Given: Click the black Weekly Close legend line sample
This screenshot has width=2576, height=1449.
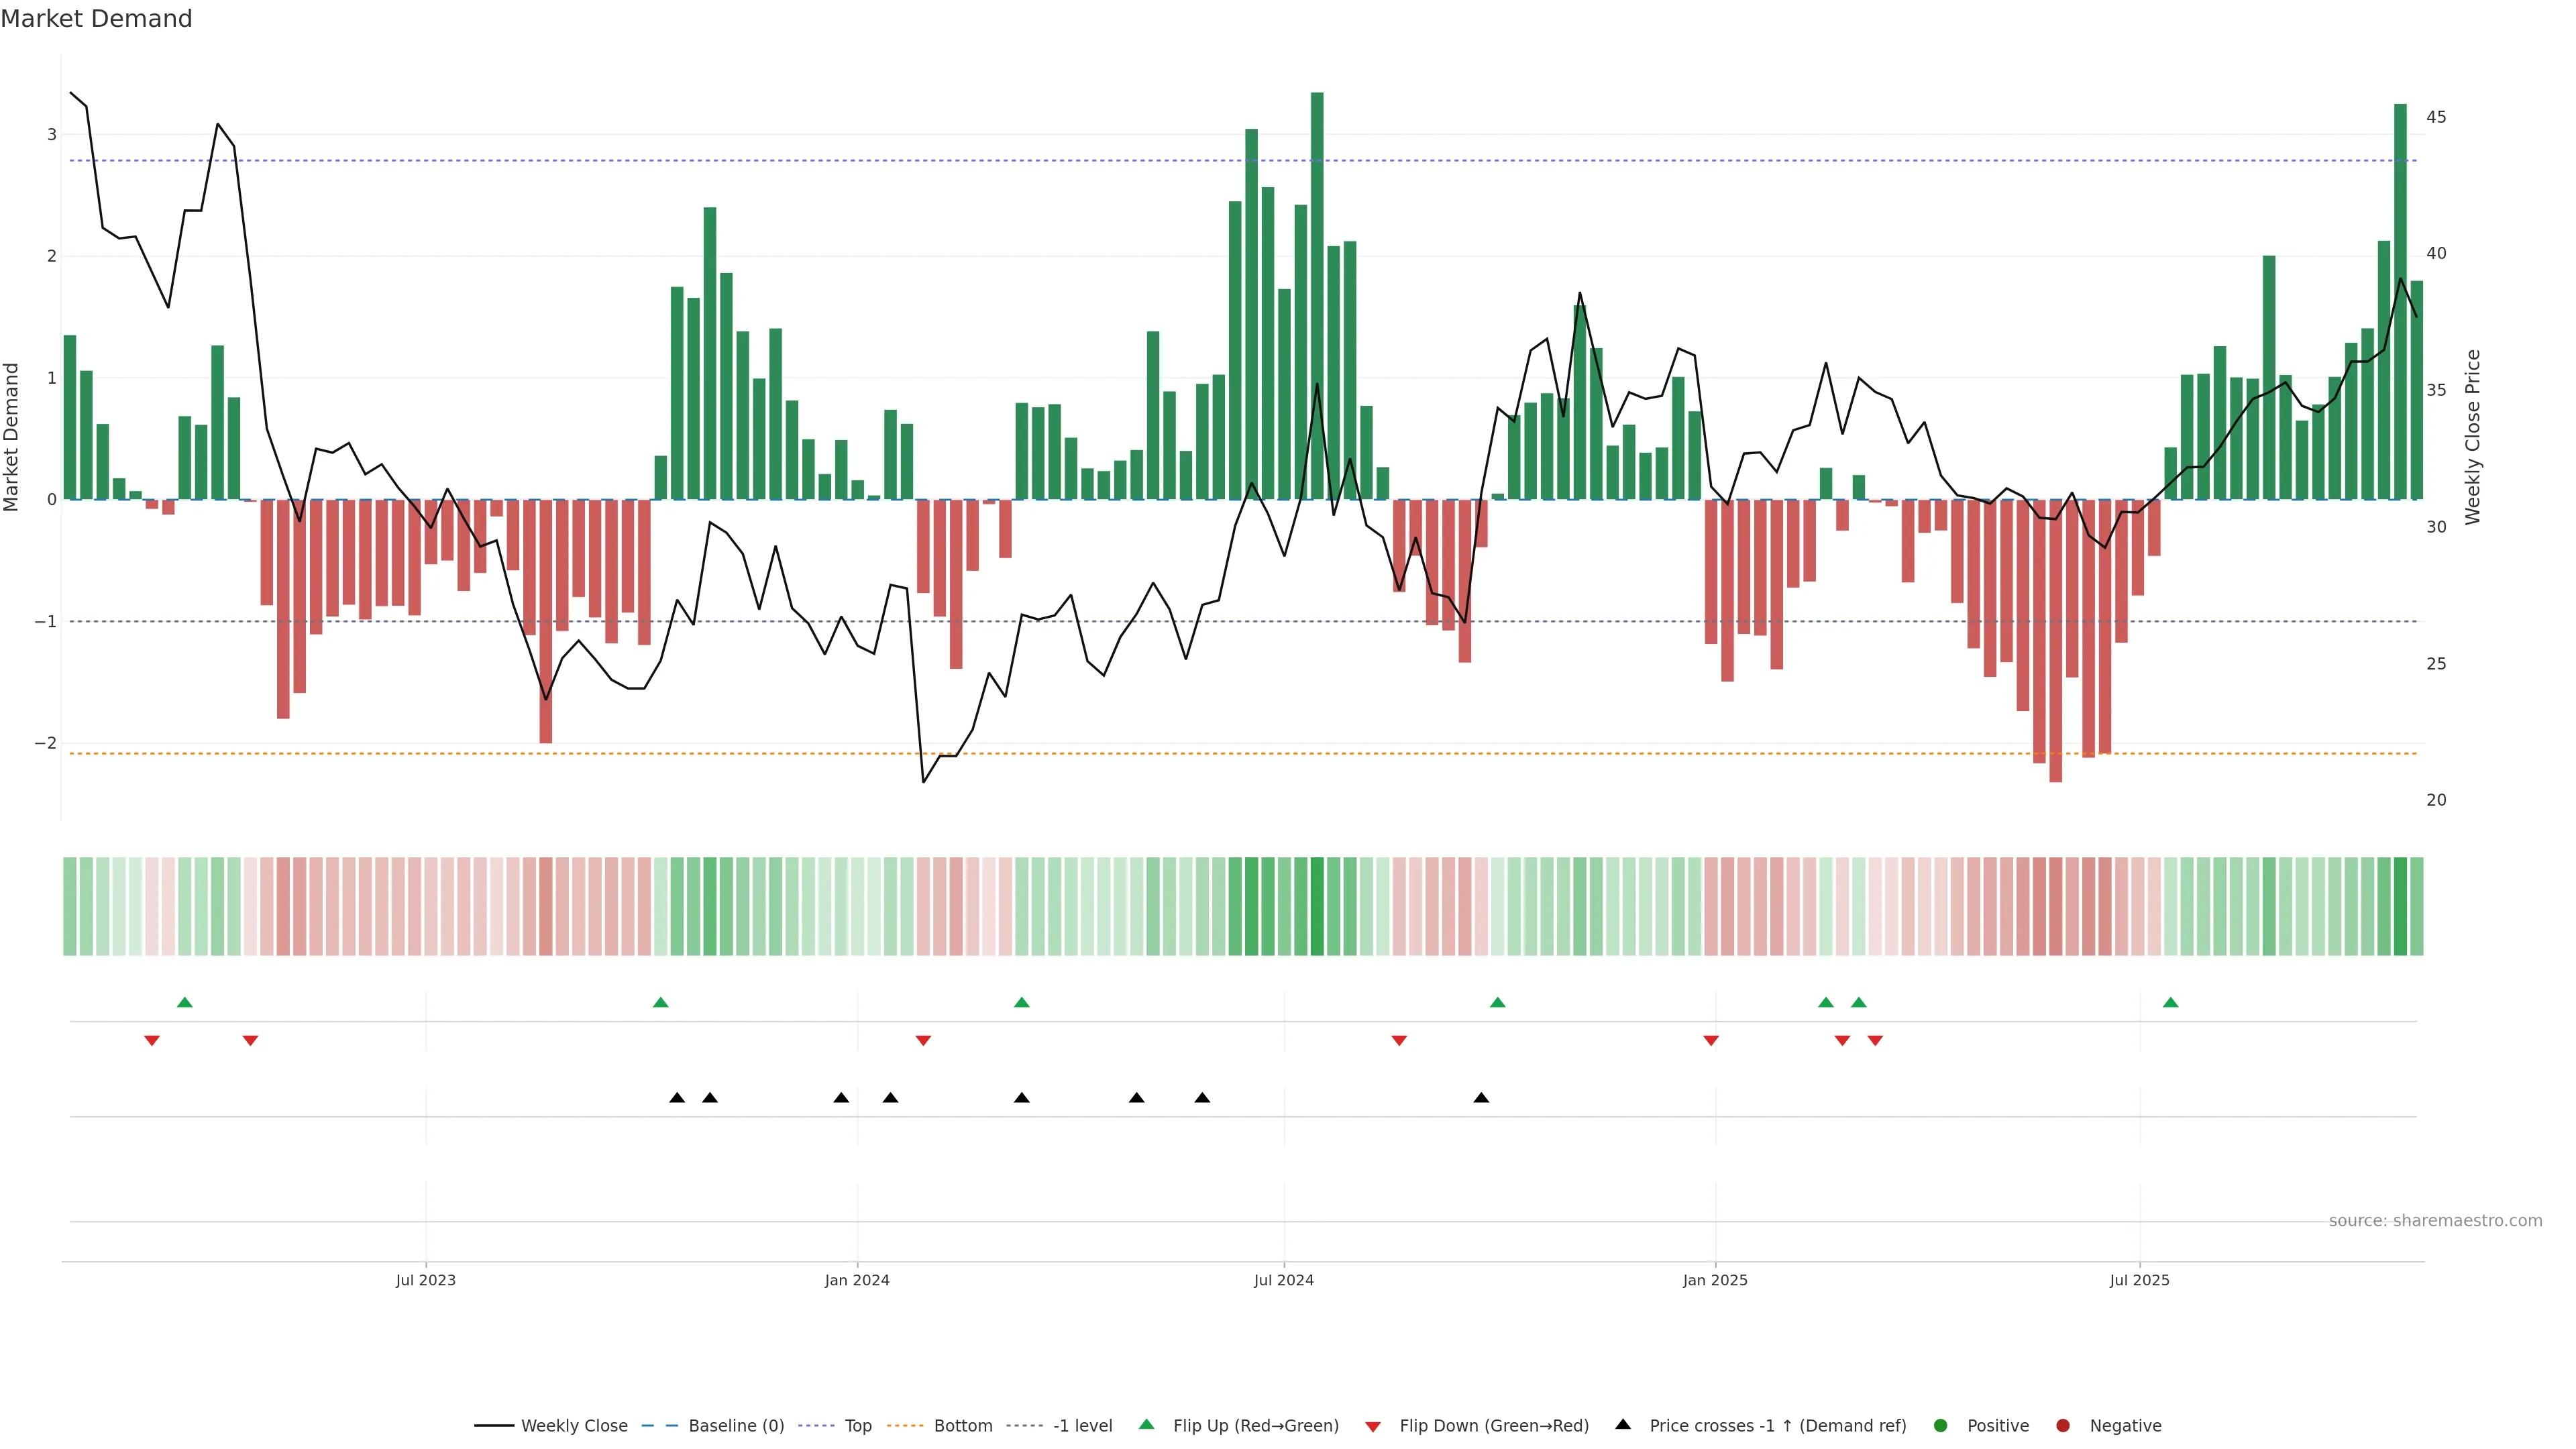Looking at the screenshot, I should (494, 1425).
